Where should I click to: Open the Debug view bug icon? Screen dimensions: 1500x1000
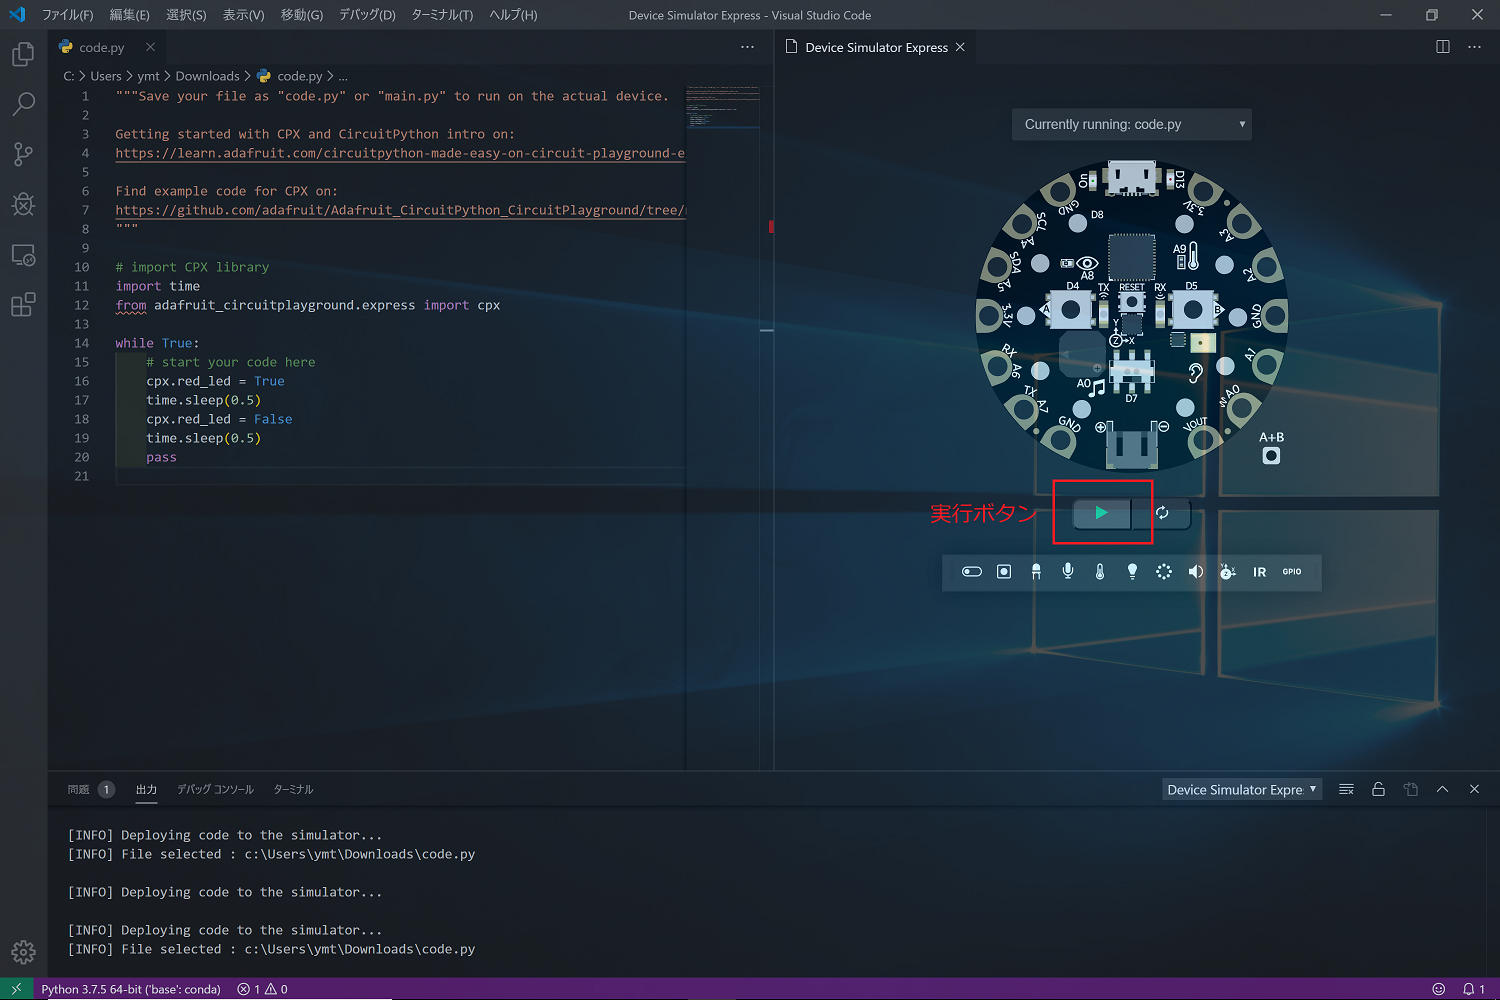(23, 204)
